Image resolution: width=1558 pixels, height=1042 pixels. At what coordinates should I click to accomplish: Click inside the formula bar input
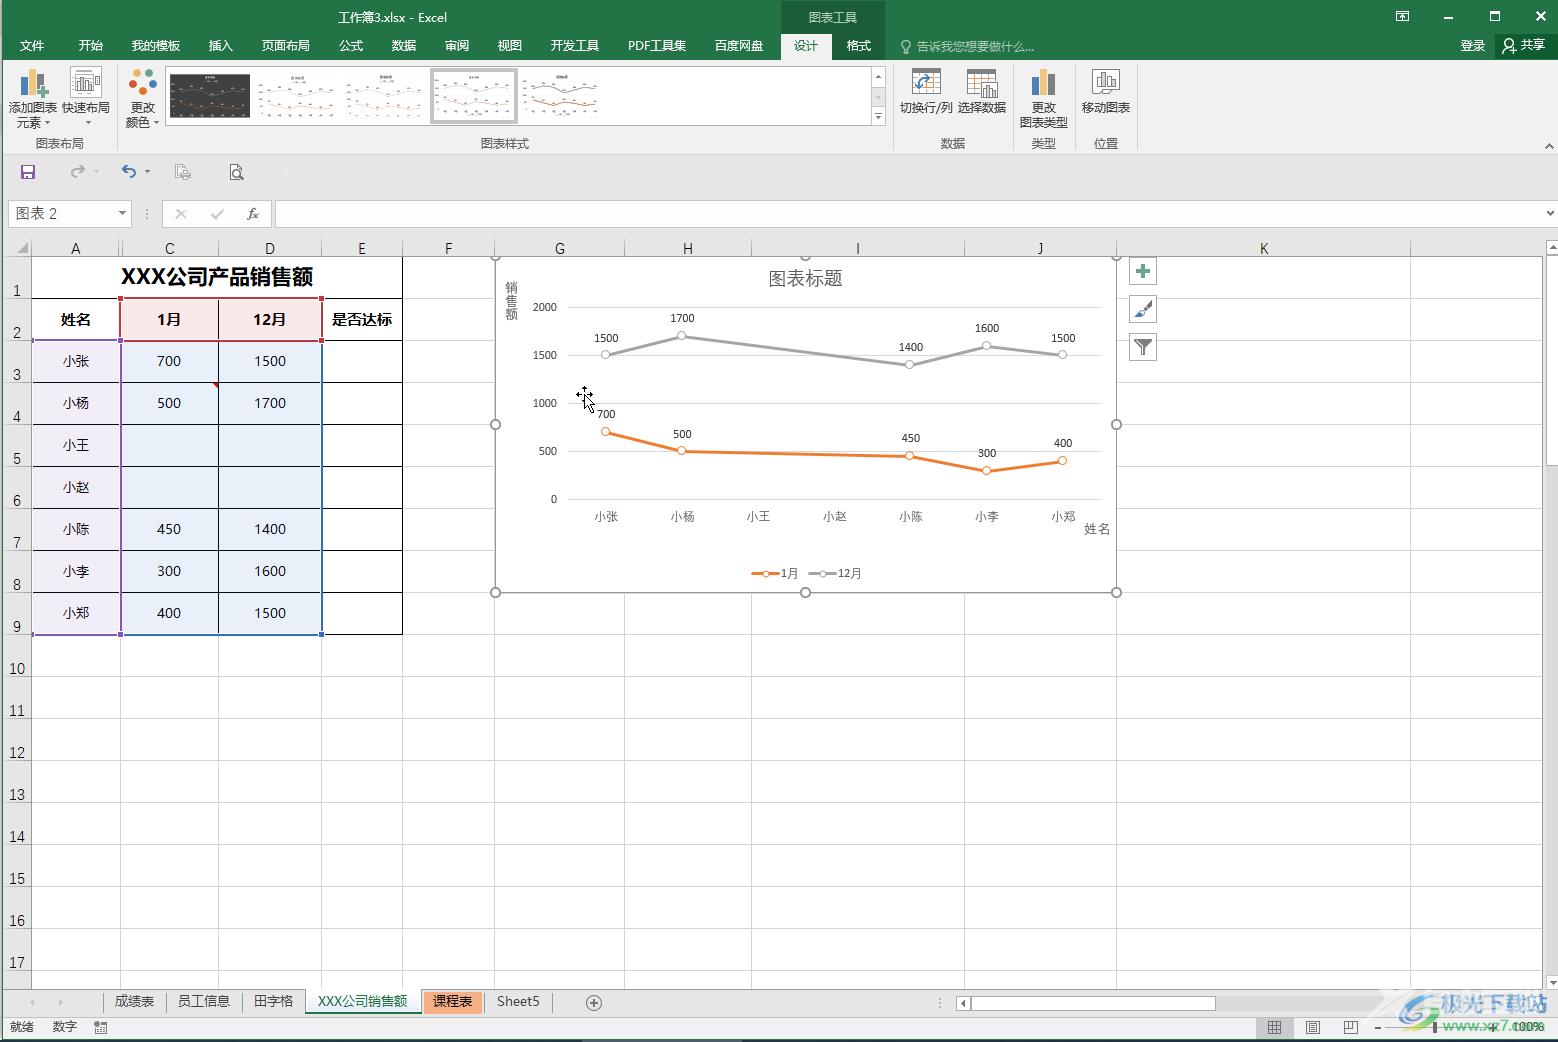(908, 213)
